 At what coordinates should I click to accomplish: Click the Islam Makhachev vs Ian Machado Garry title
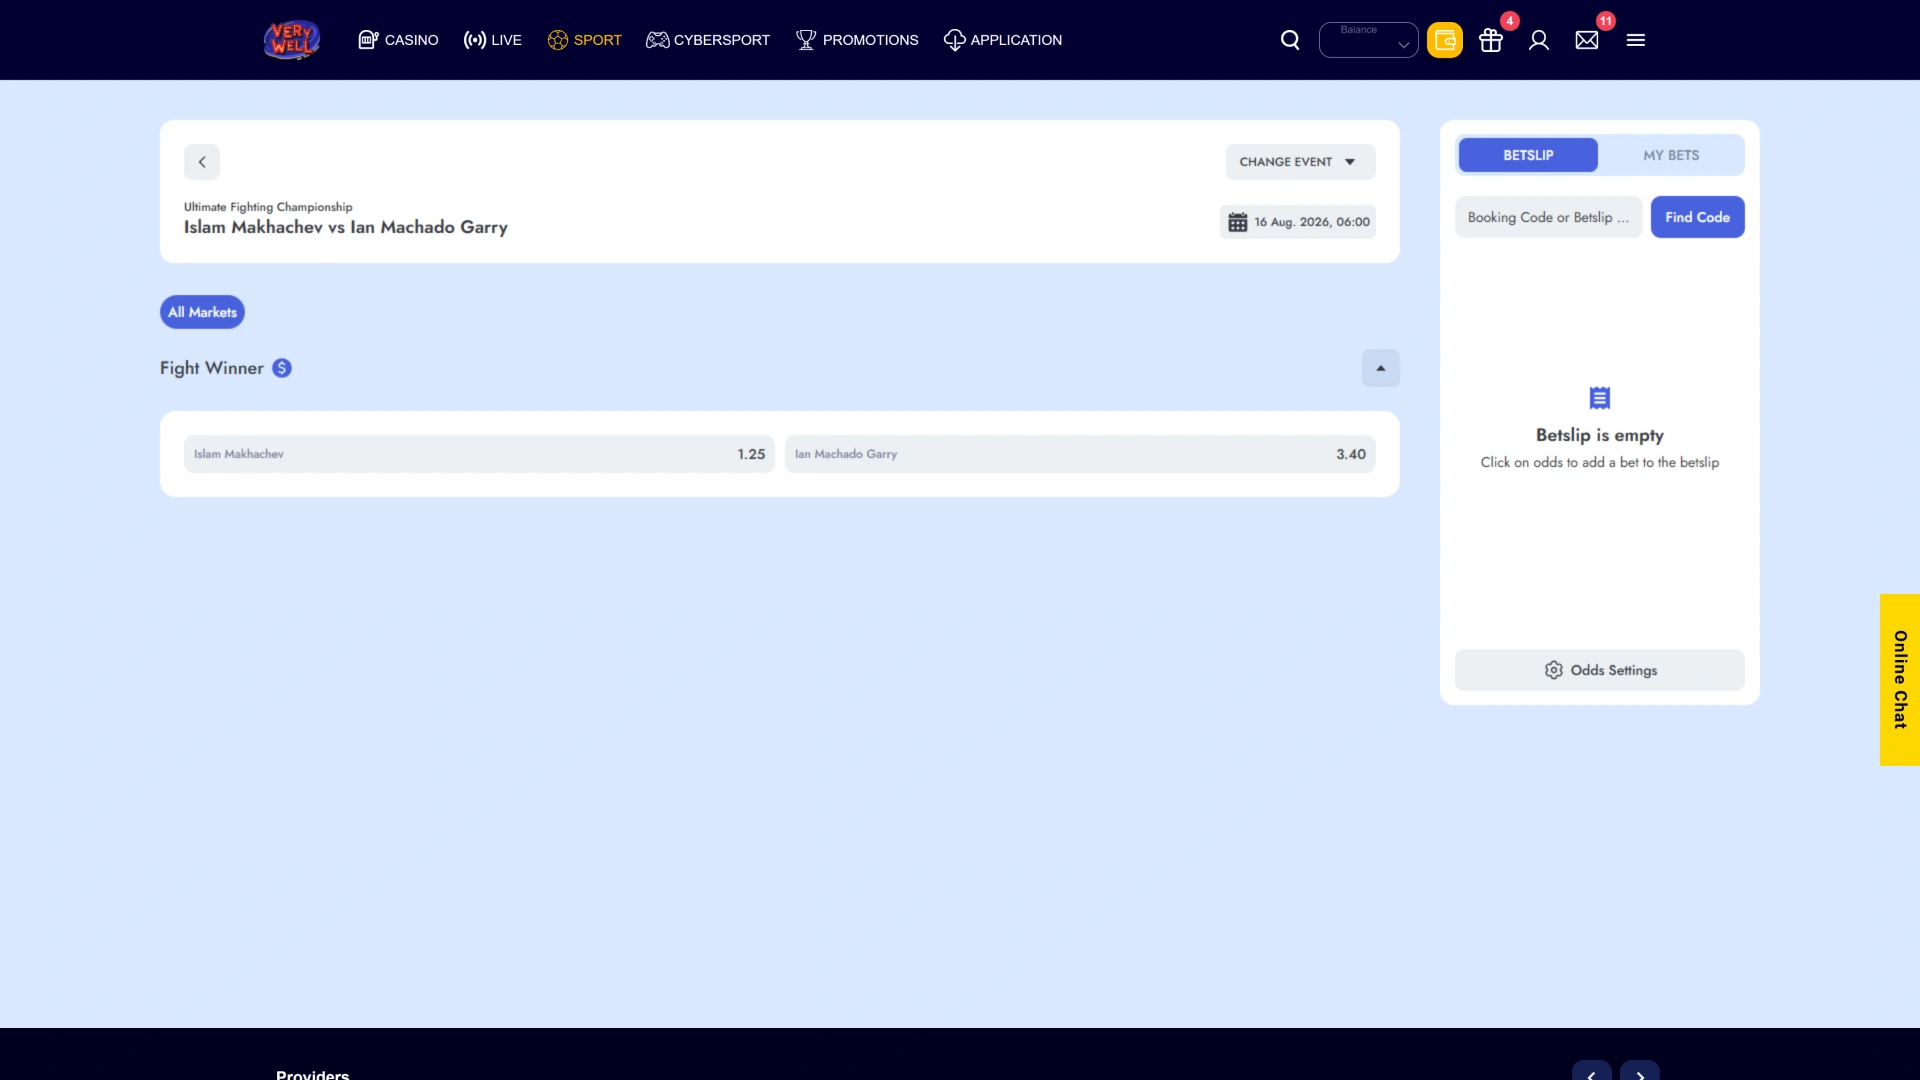(x=346, y=227)
